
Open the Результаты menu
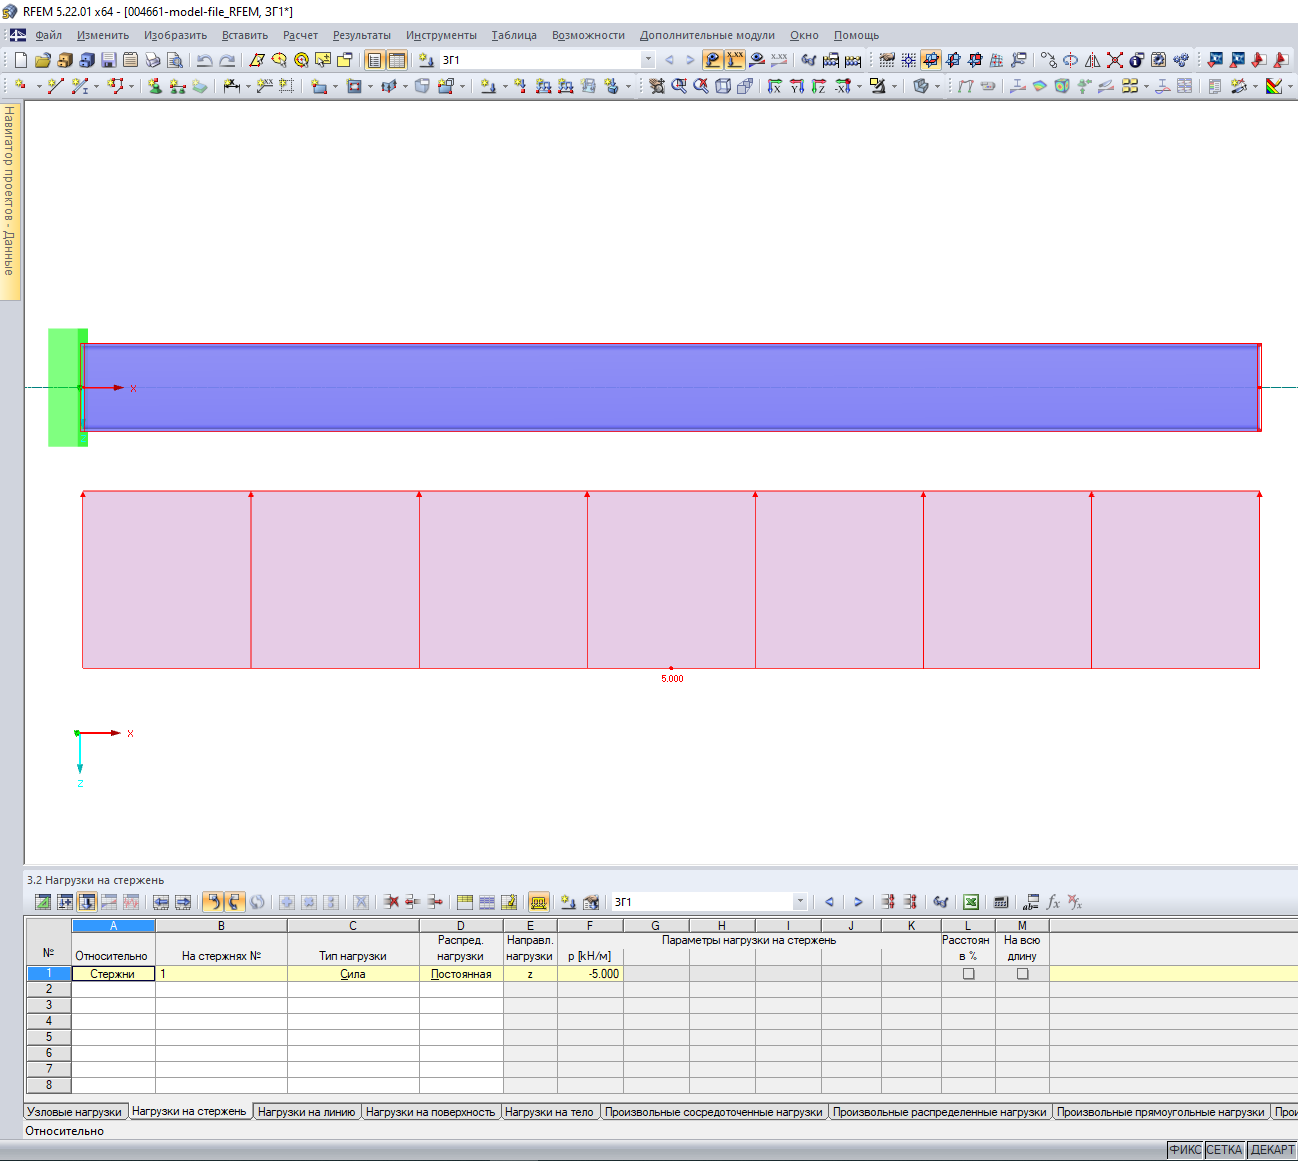361,35
